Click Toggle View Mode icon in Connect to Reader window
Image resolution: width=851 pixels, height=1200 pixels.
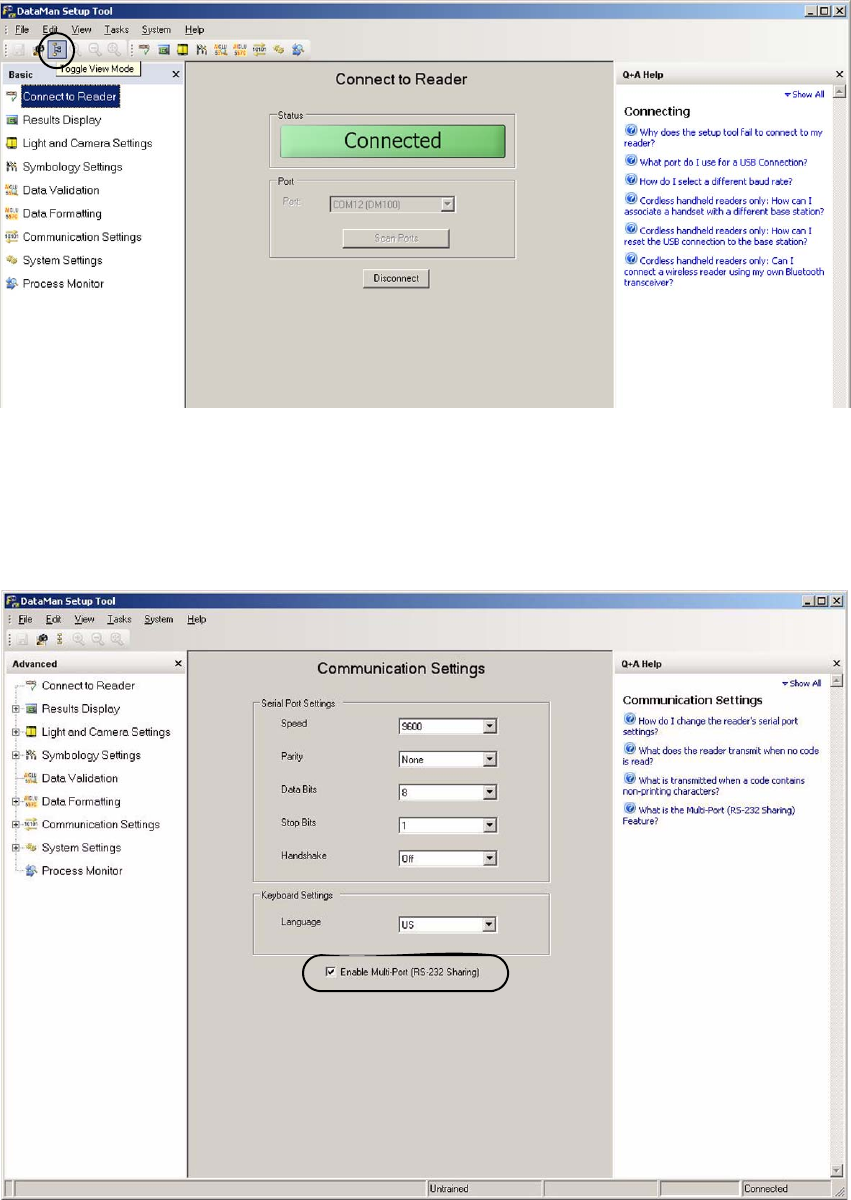point(57,49)
